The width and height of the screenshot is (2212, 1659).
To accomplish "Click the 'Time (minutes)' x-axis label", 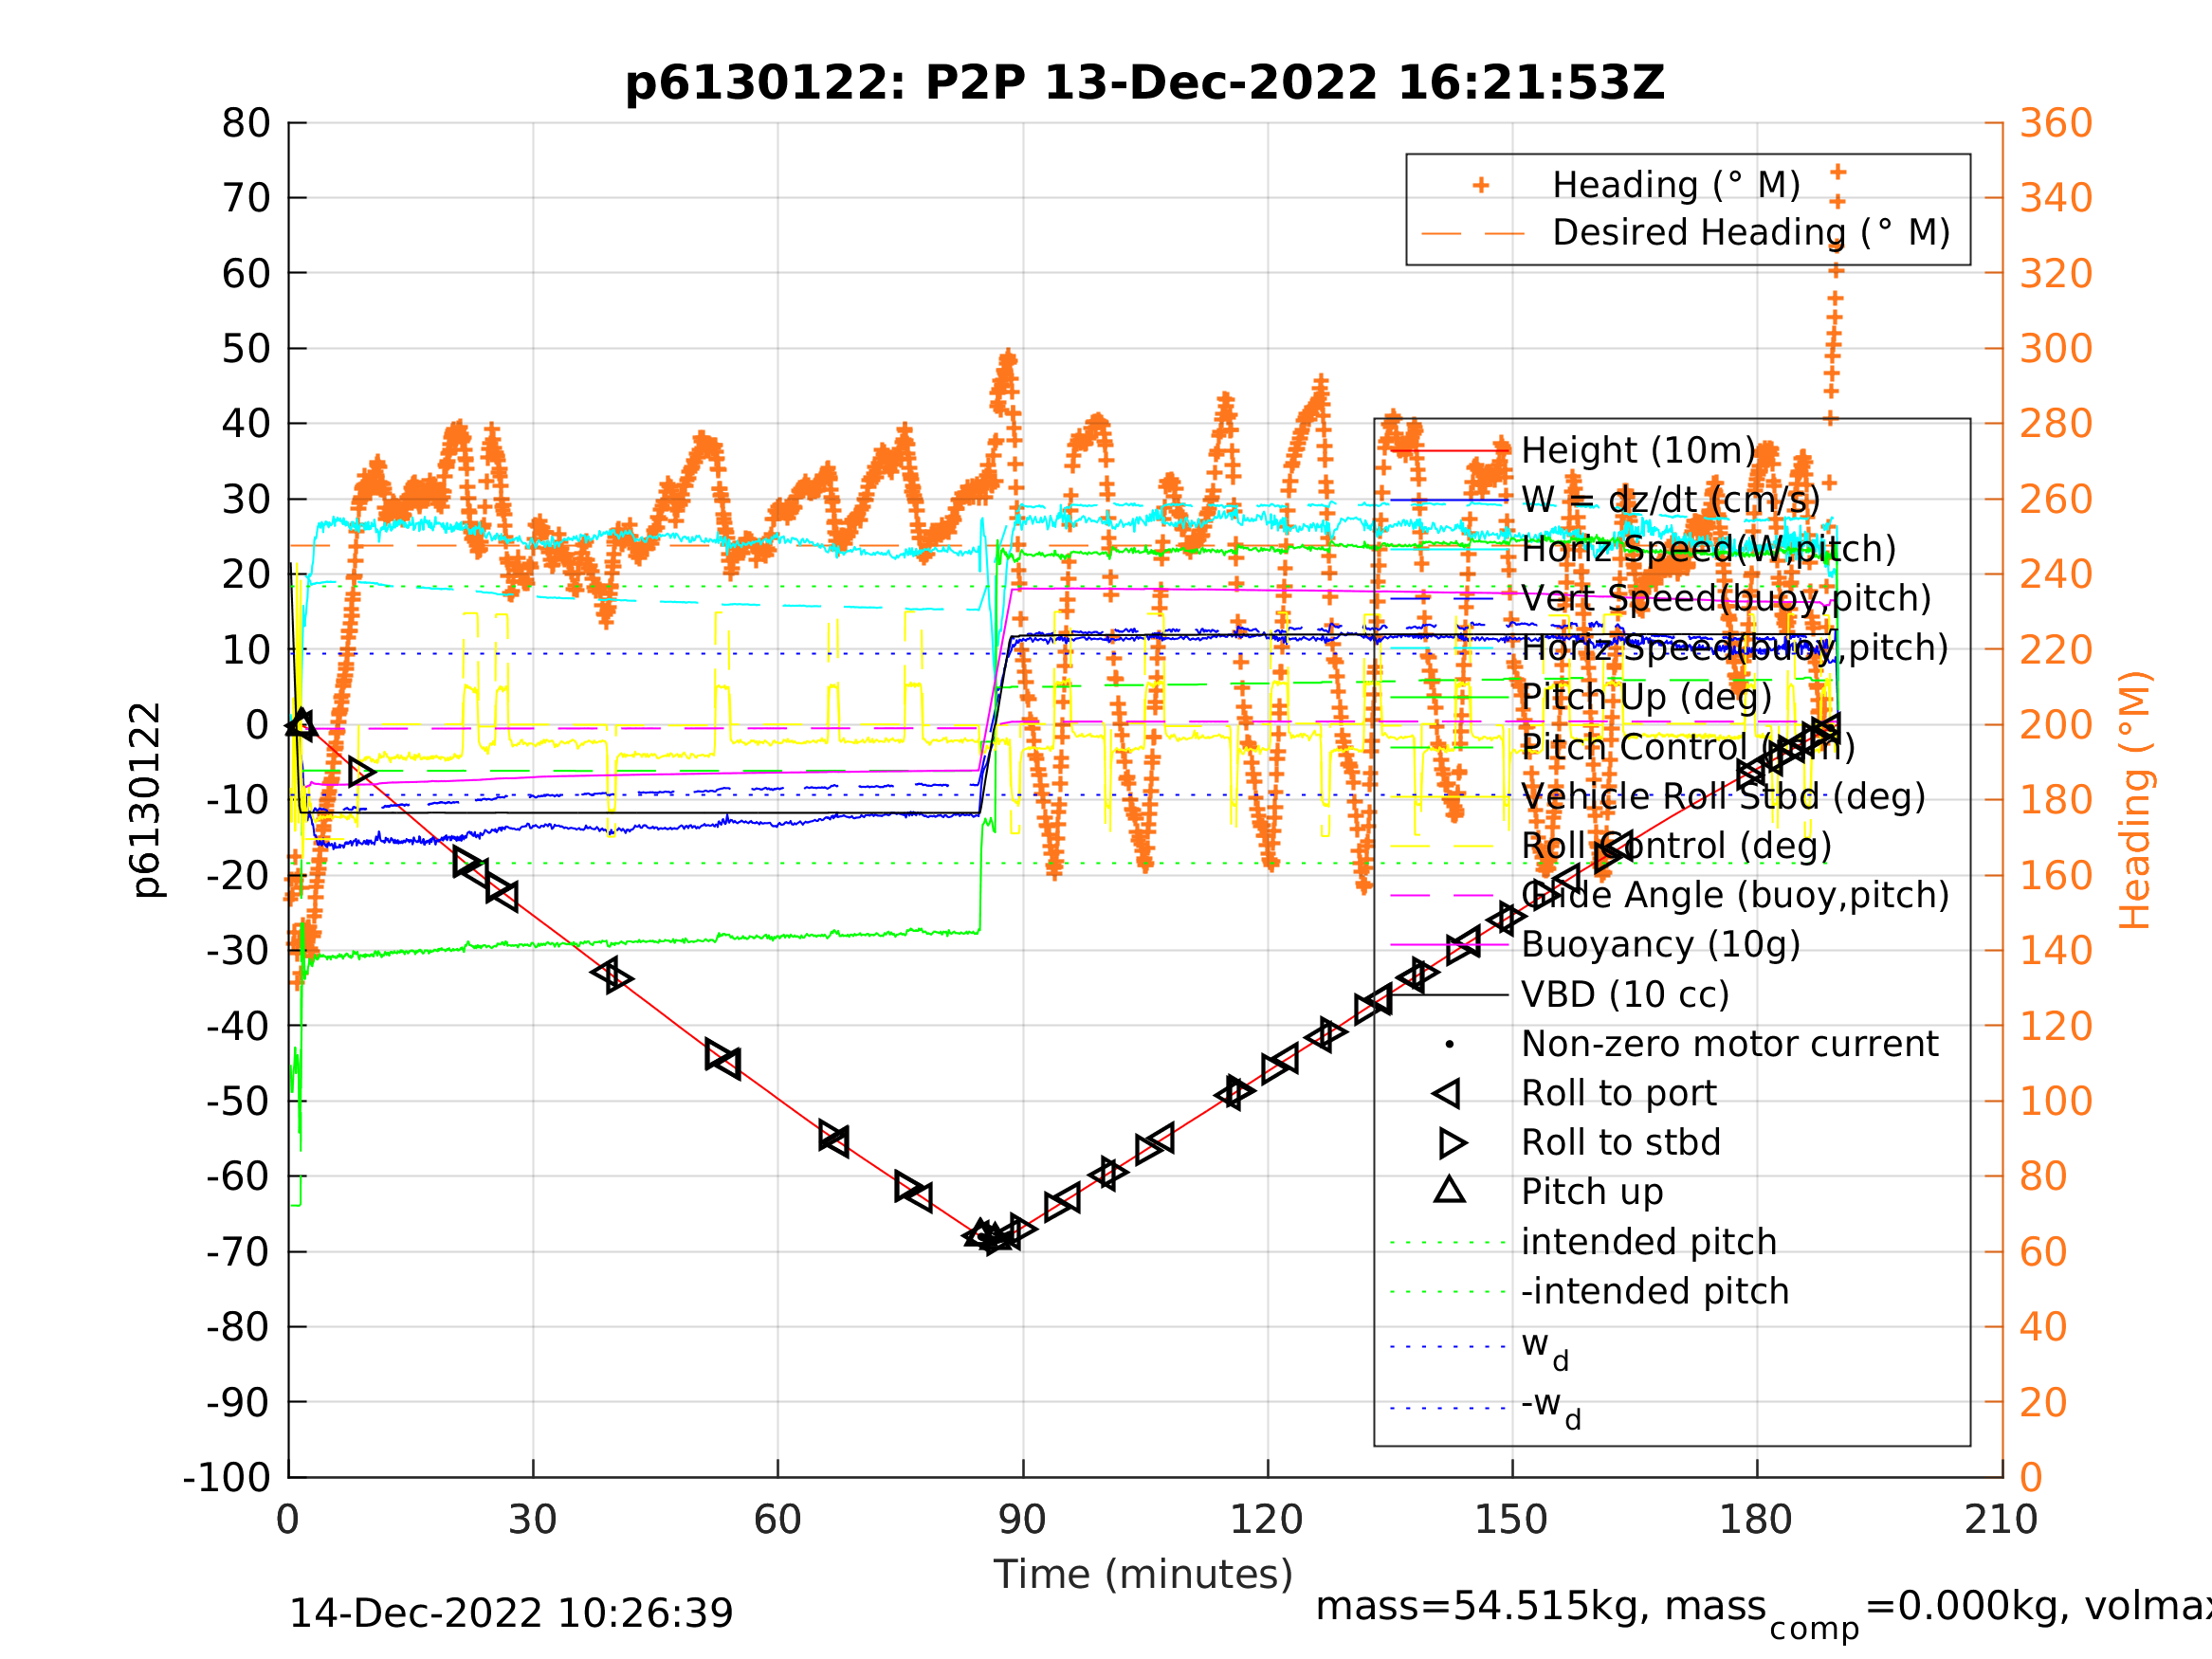I will 1143,1575.
